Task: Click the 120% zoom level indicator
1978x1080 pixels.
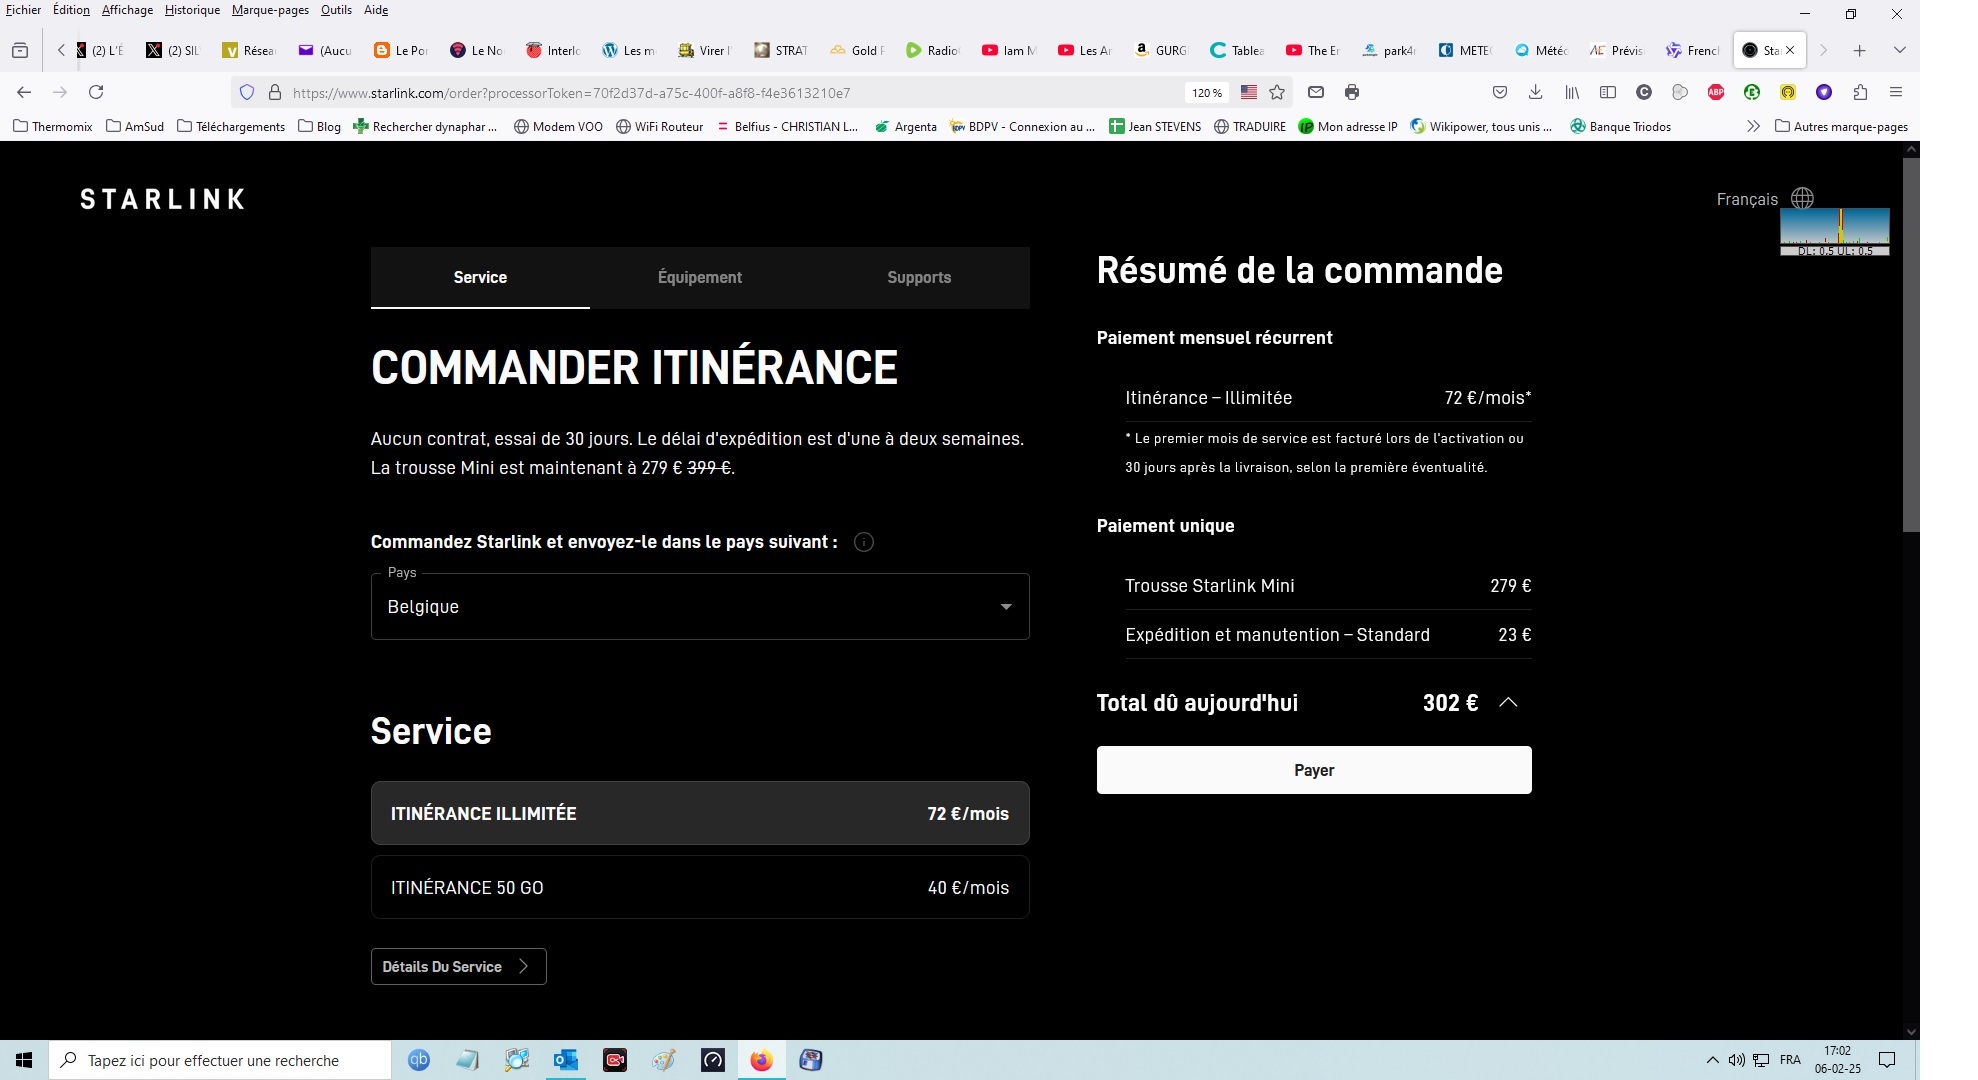Action: coord(1206,92)
